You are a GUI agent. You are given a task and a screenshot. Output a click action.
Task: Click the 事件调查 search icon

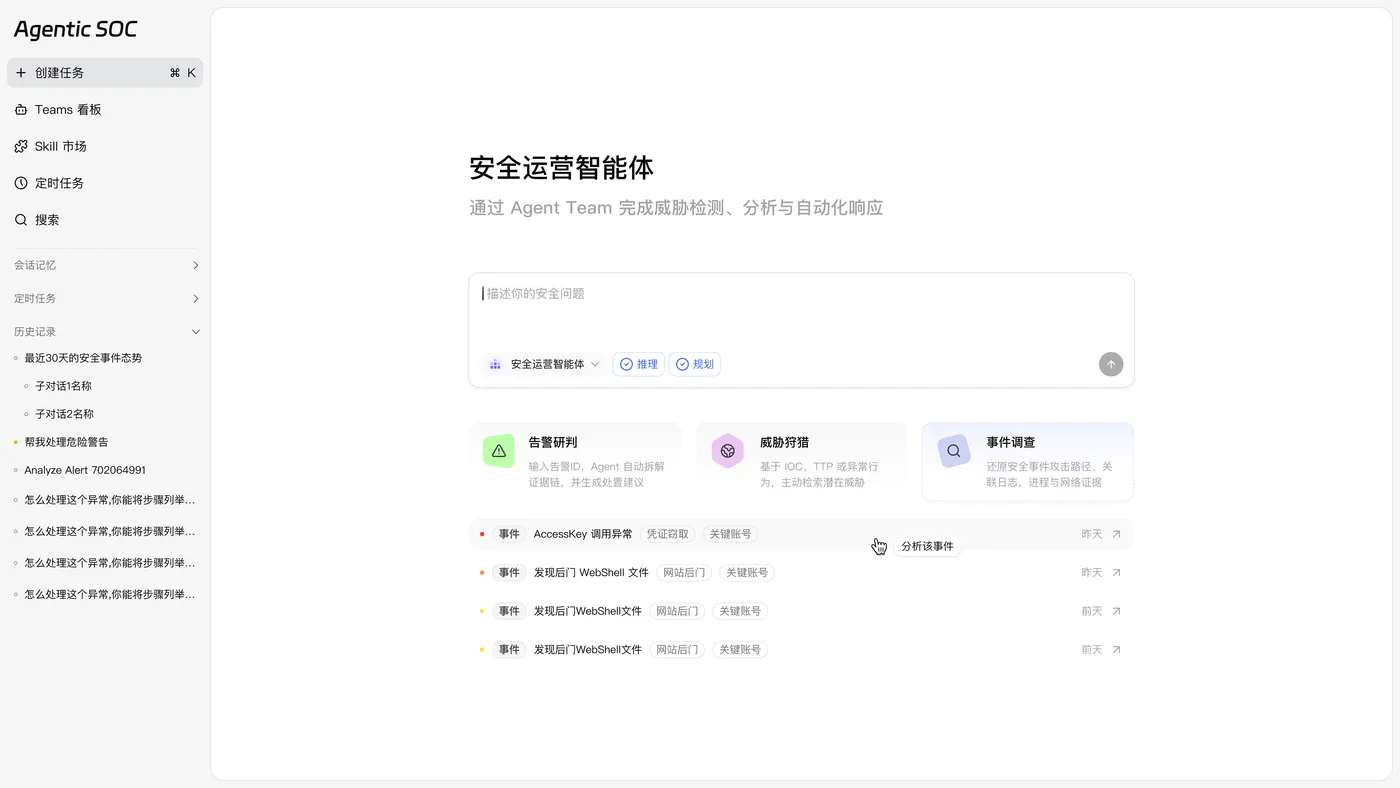coord(954,451)
